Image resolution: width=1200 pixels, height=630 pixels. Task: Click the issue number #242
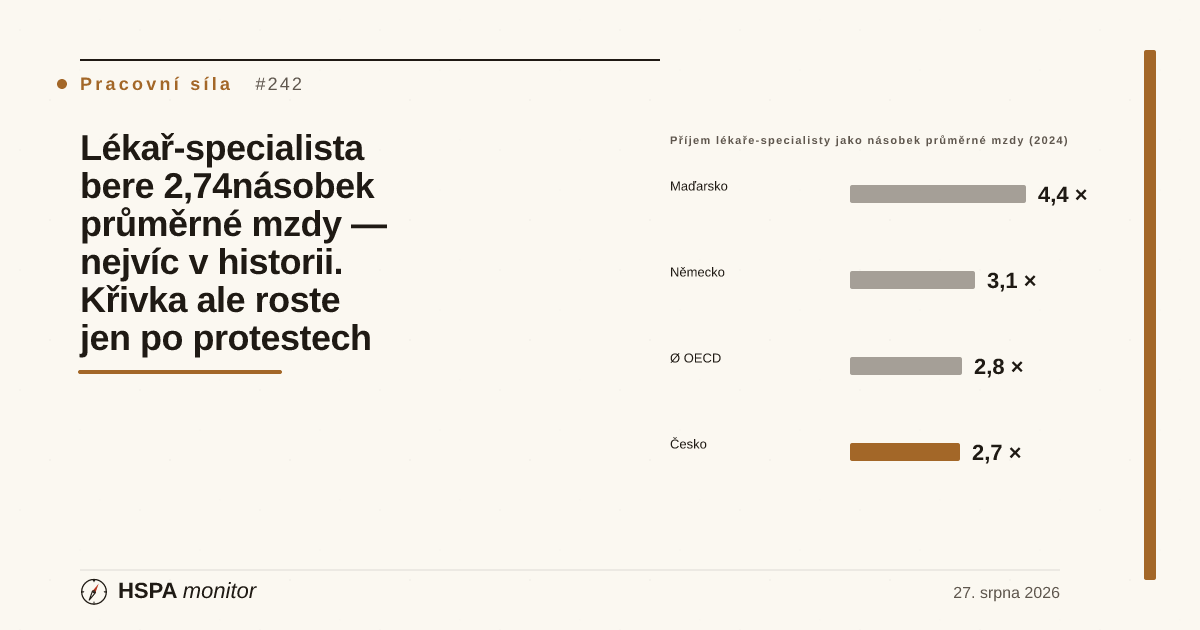click(279, 84)
